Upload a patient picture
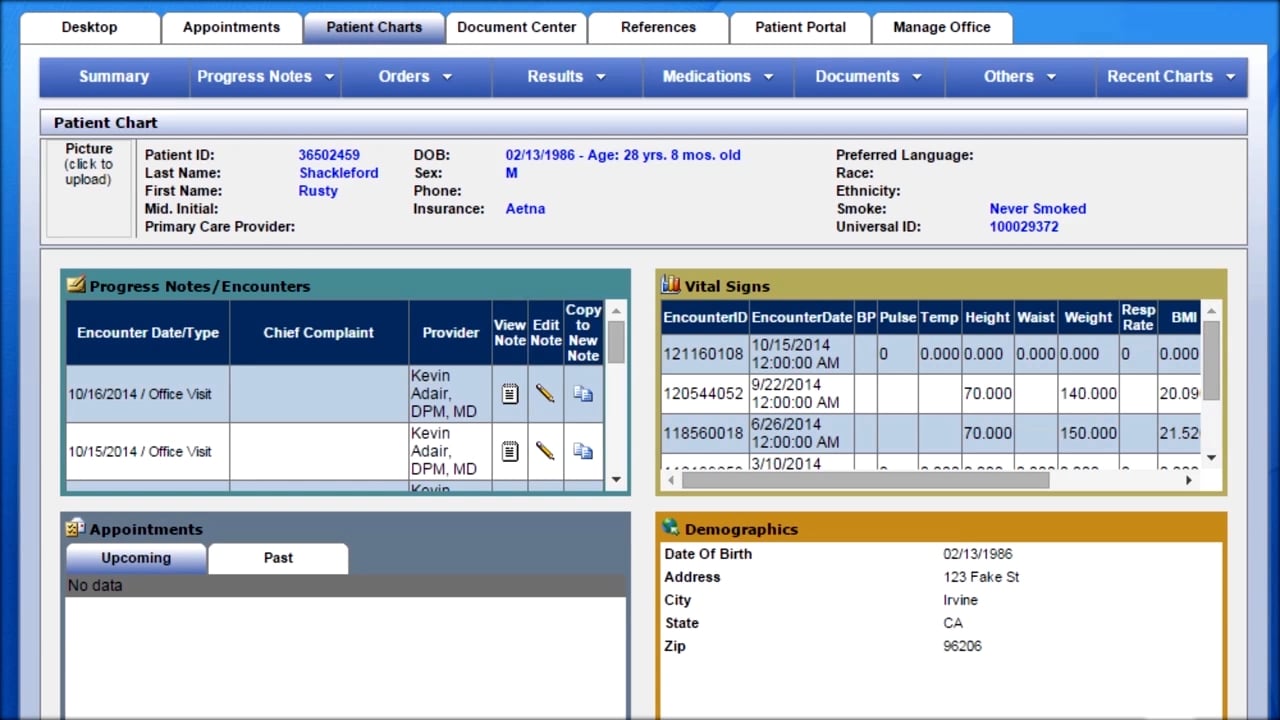1280x720 pixels. 89,188
